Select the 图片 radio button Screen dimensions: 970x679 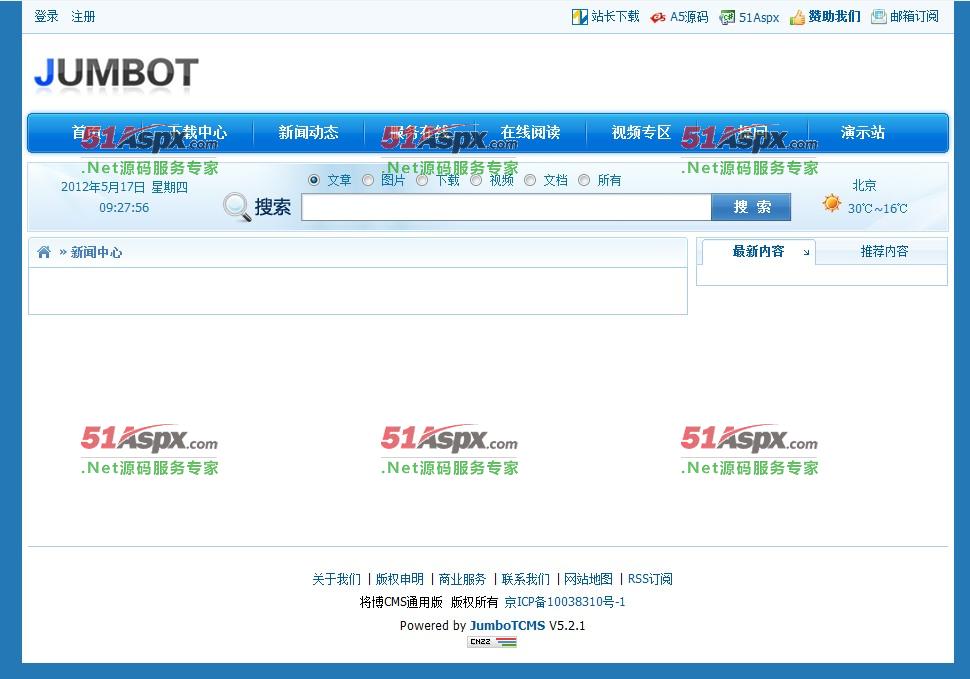(x=368, y=180)
